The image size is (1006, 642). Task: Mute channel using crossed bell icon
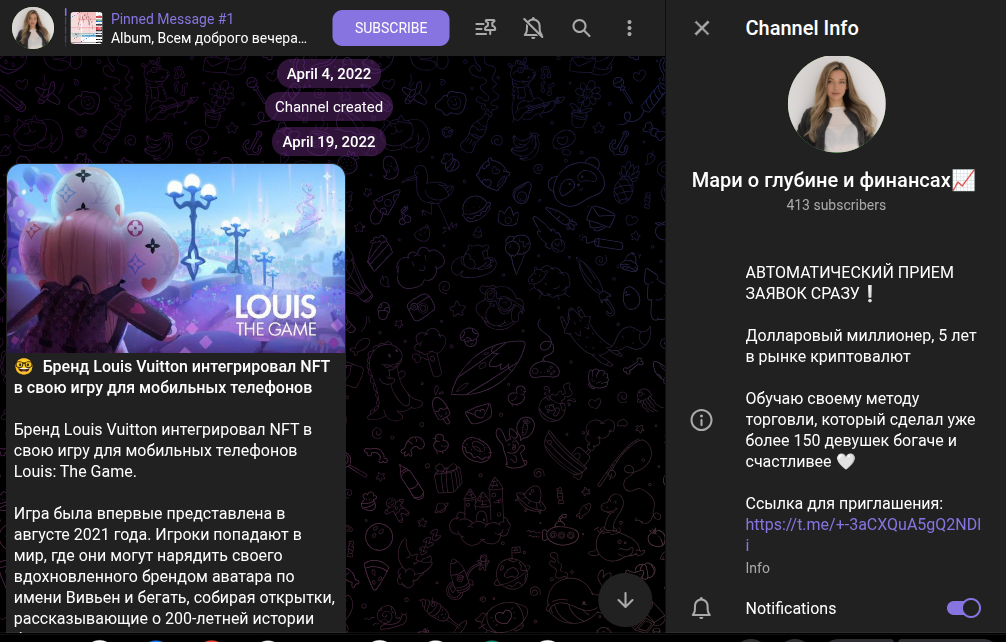(533, 28)
